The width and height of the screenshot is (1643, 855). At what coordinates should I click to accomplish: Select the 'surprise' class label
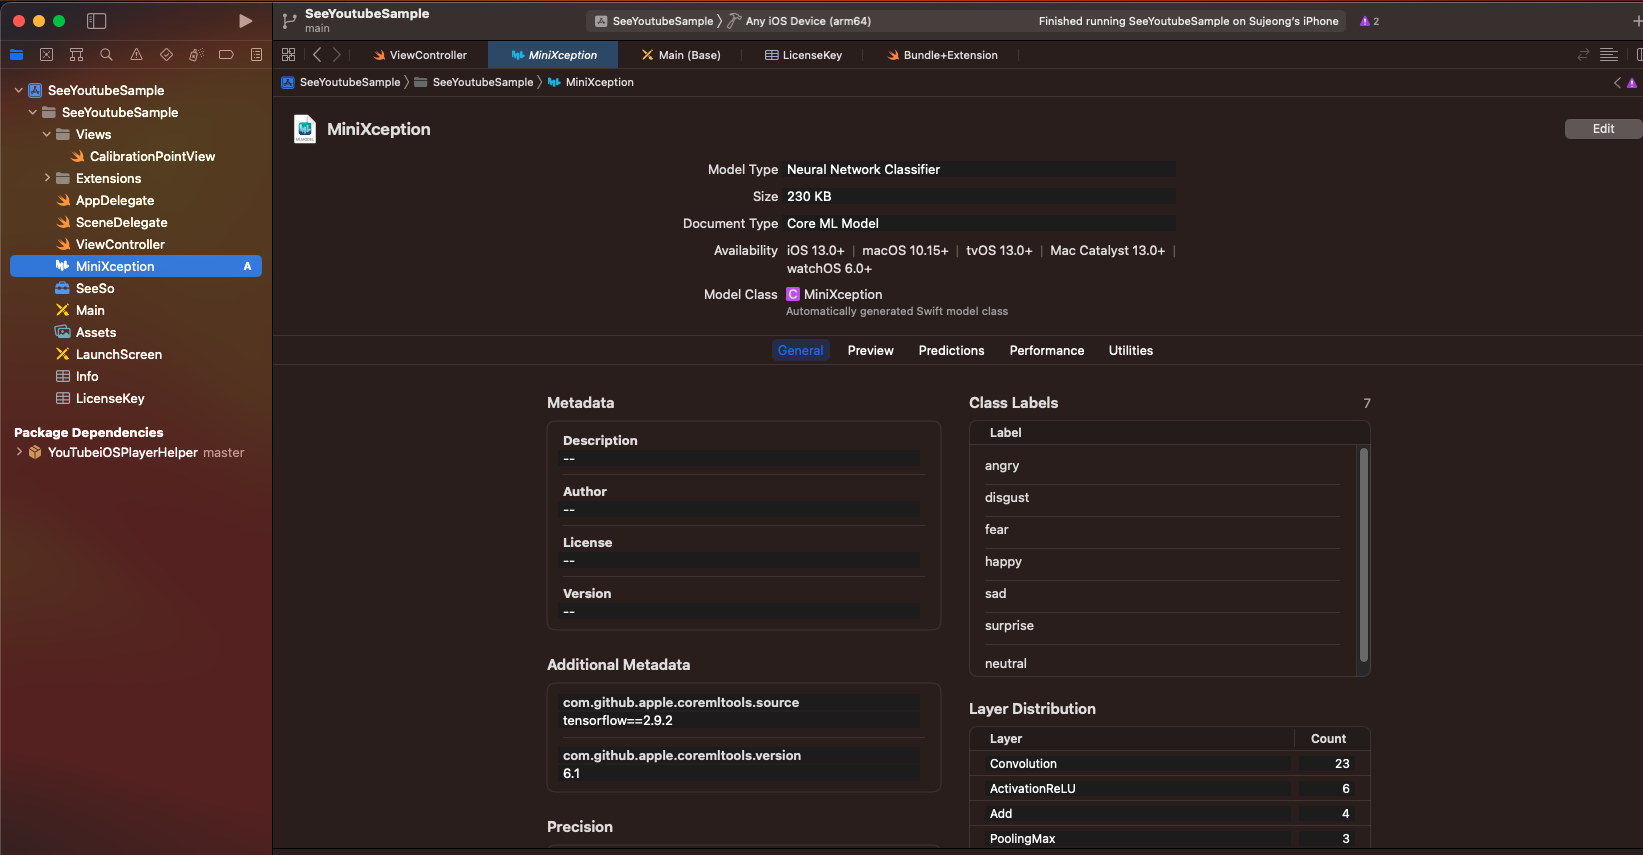1162,626
